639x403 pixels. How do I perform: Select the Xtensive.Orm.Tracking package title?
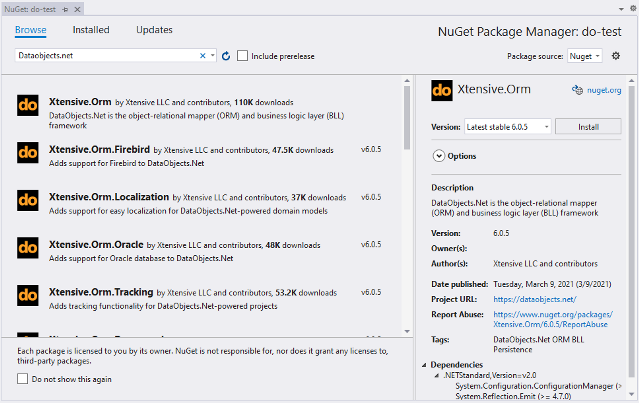point(101,292)
